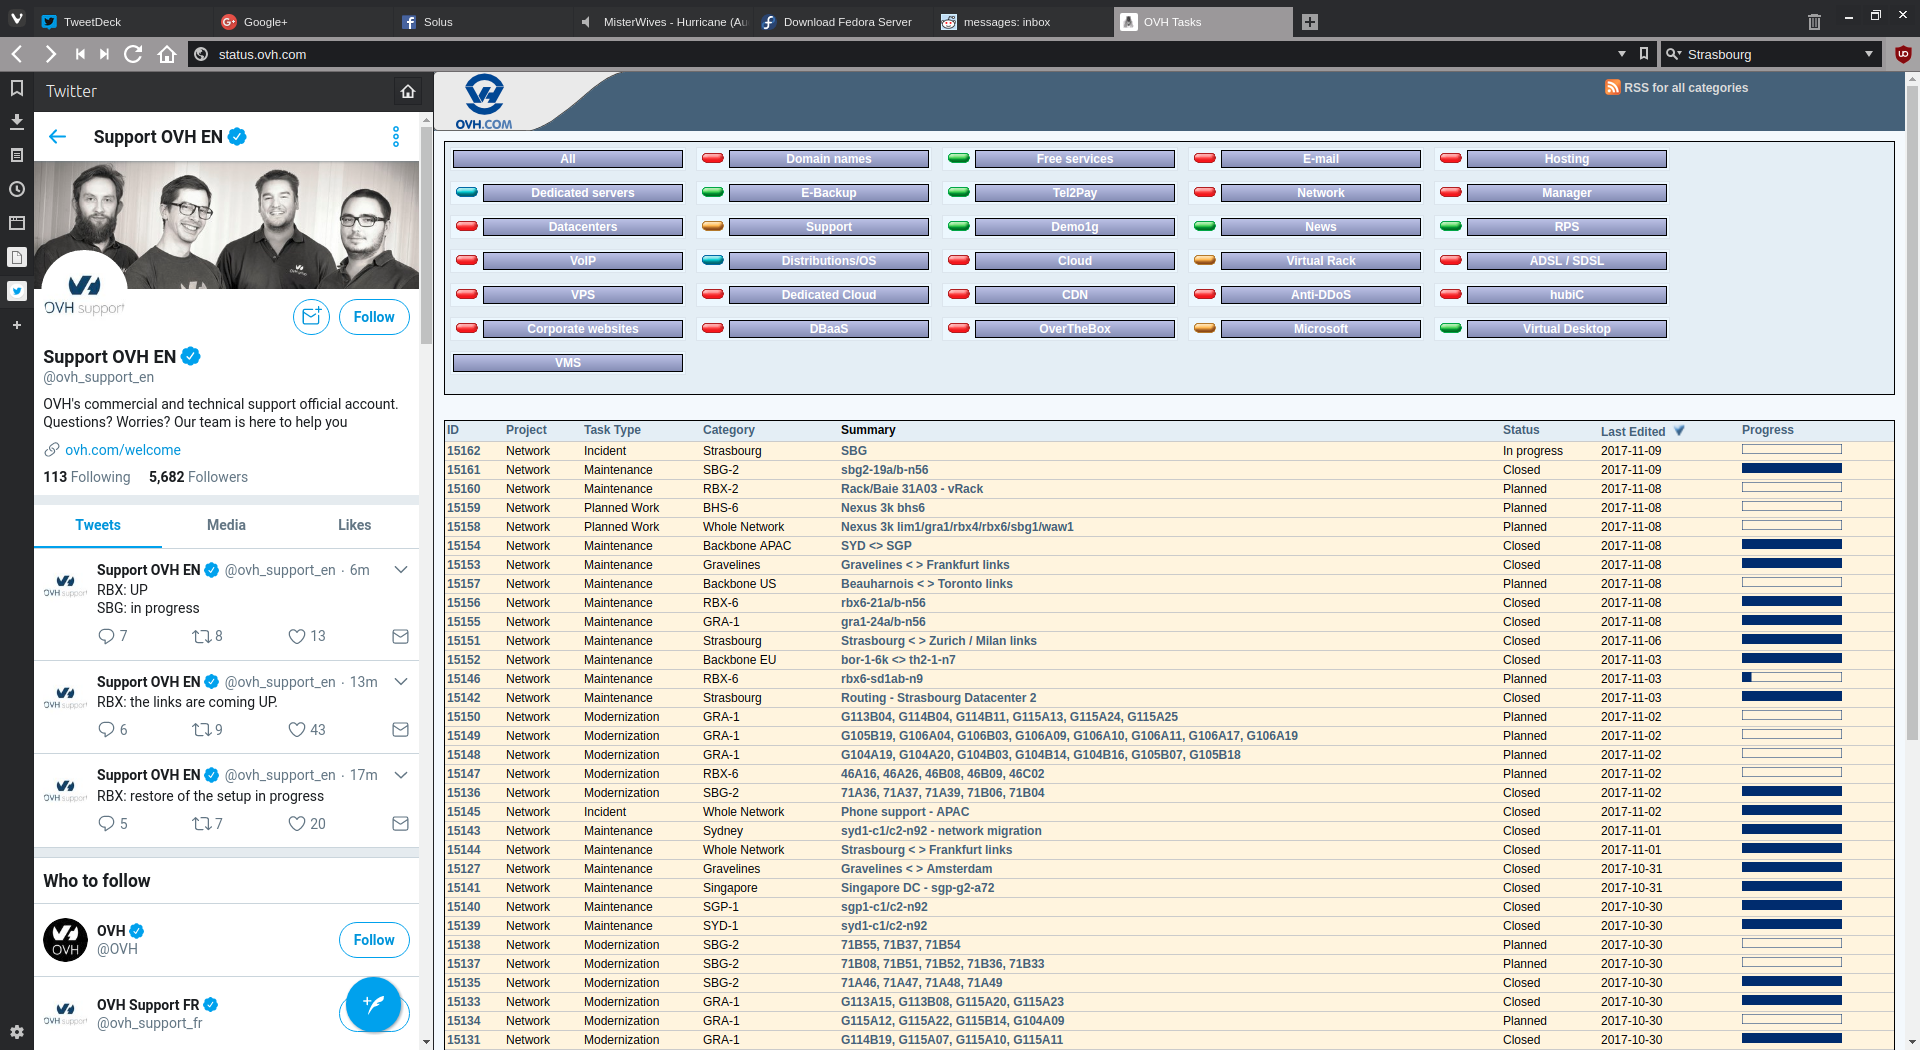Click Twitter panel home icon
Screen dimensions: 1920x1050
[408, 91]
